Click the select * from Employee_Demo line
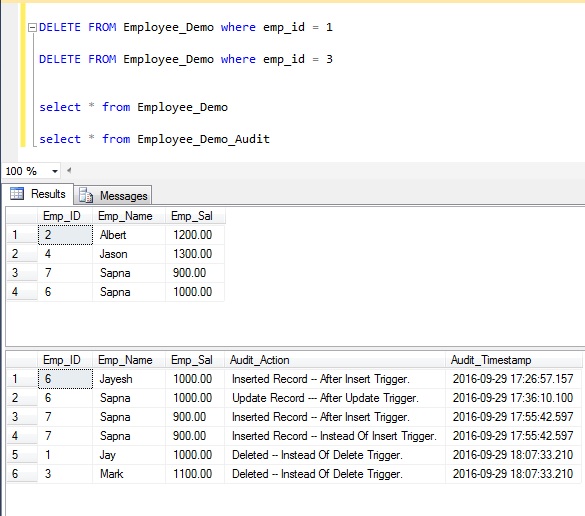Screen dimensions: 585x516 click(x=134, y=107)
